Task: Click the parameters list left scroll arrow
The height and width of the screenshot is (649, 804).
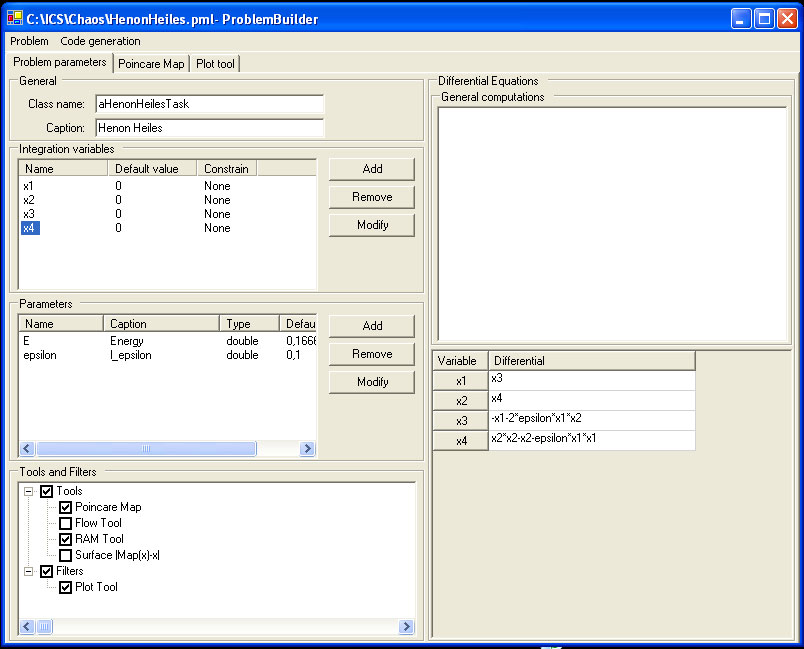Action: [27, 449]
